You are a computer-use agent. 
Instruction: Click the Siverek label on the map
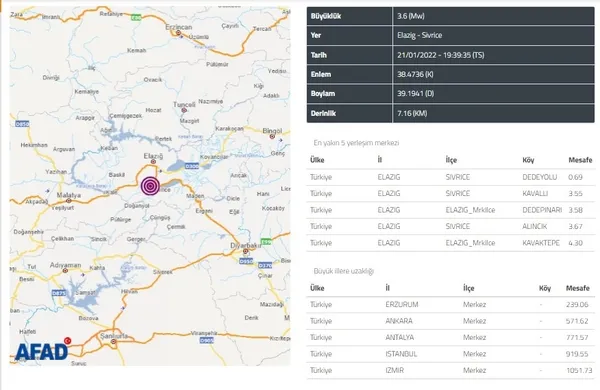163,272
